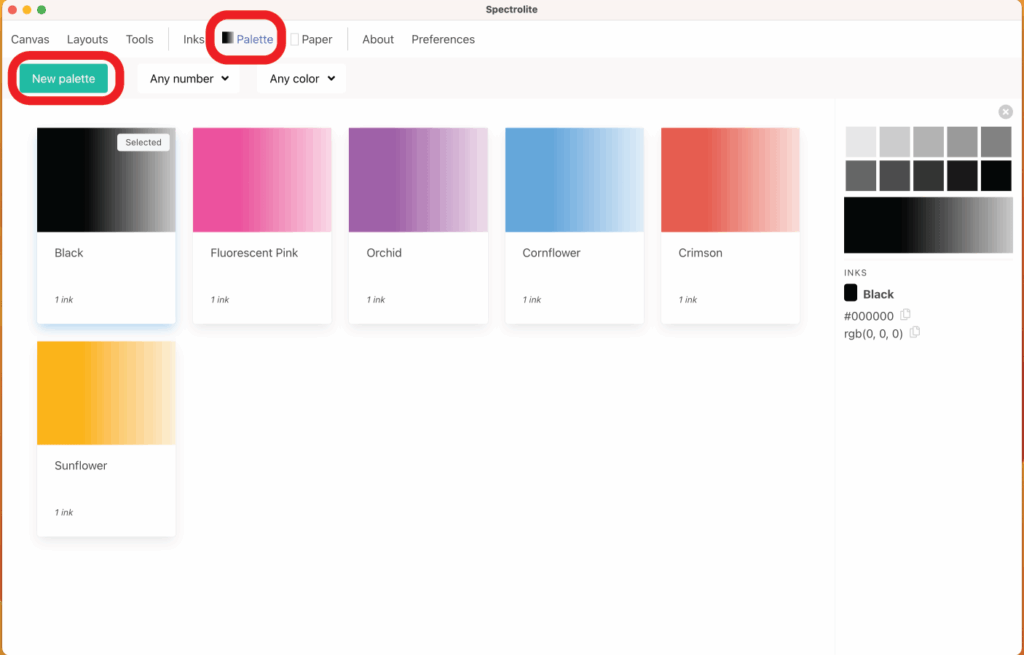Open the Any color filter dropdown
1024x655 pixels.
(301, 79)
